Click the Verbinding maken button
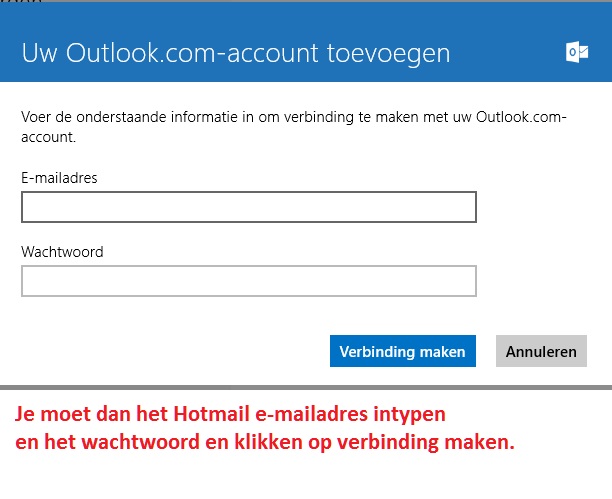This screenshot has height=499, width=612. point(402,351)
